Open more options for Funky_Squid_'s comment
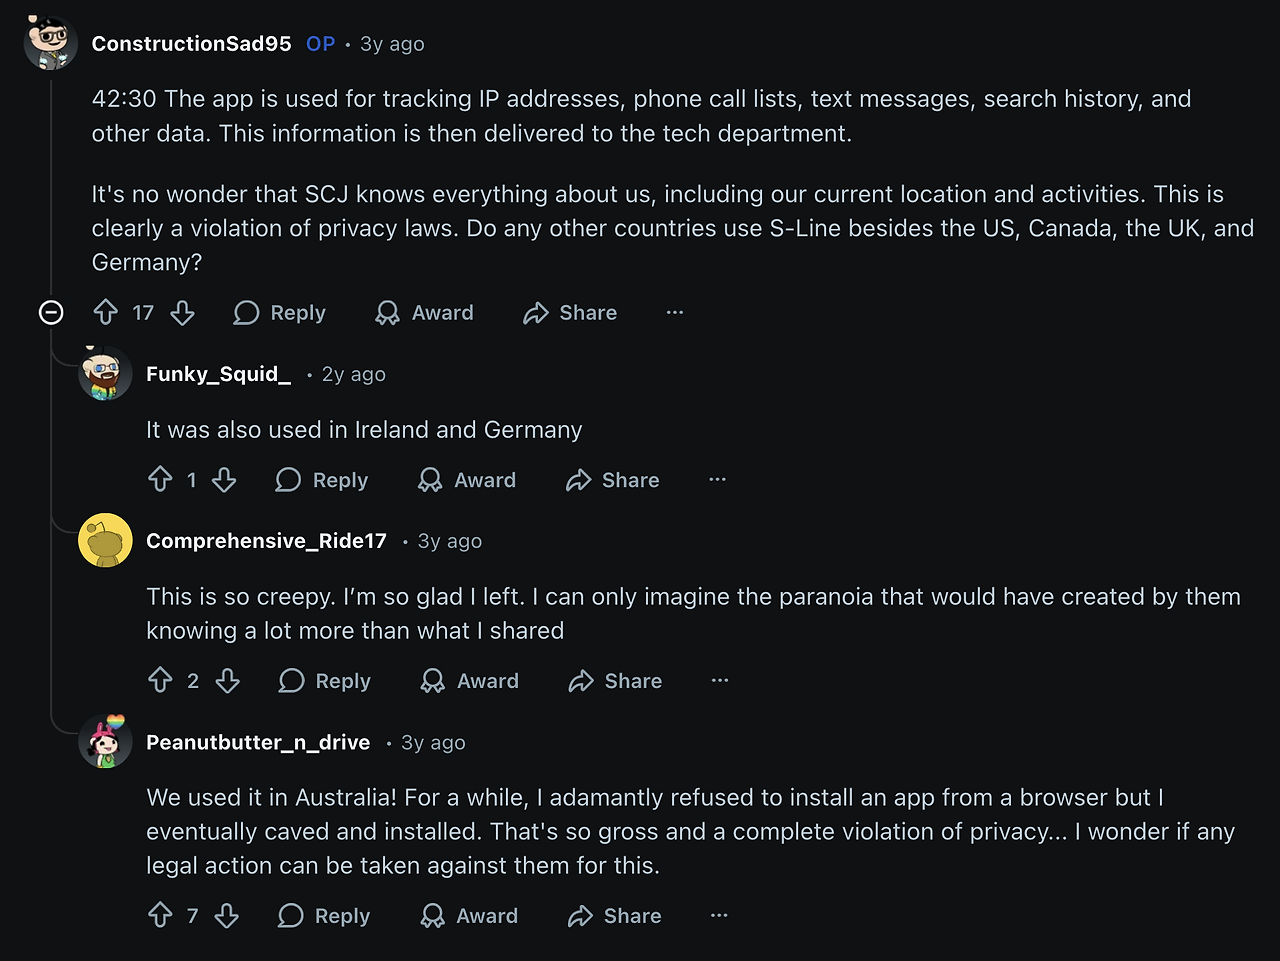Screen dimensions: 1280x961 (x=717, y=480)
